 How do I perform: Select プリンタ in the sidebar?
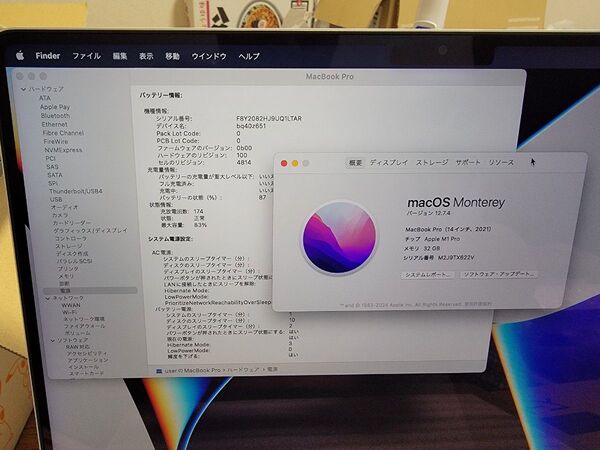coord(68,269)
